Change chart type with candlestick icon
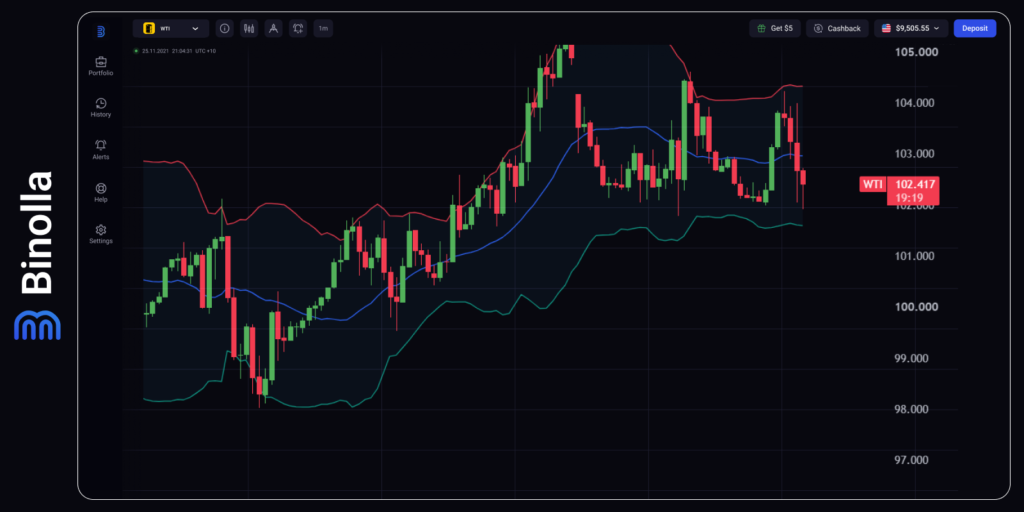The height and width of the screenshot is (512, 1024). (249, 29)
